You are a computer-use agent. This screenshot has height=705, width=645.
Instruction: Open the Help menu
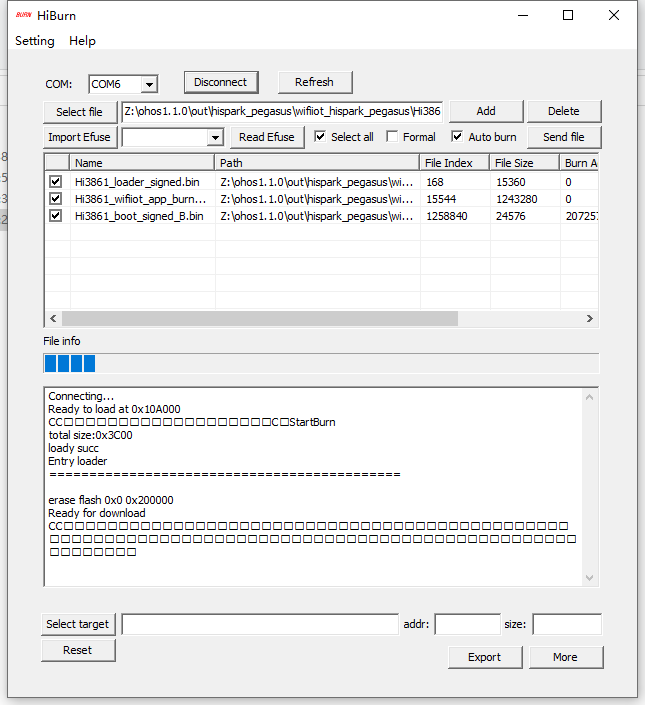pyautogui.click(x=82, y=41)
